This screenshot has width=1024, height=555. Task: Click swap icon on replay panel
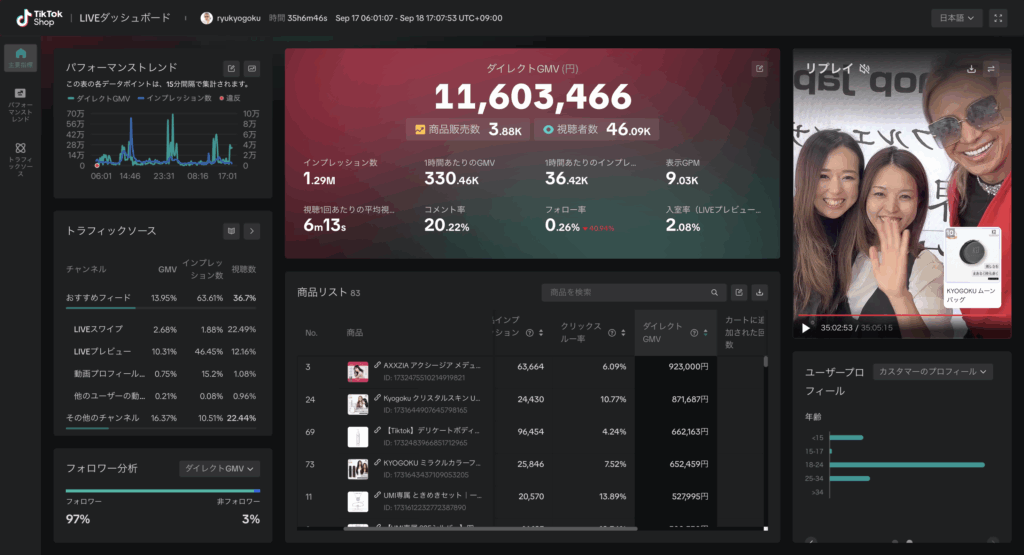pos(991,69)
